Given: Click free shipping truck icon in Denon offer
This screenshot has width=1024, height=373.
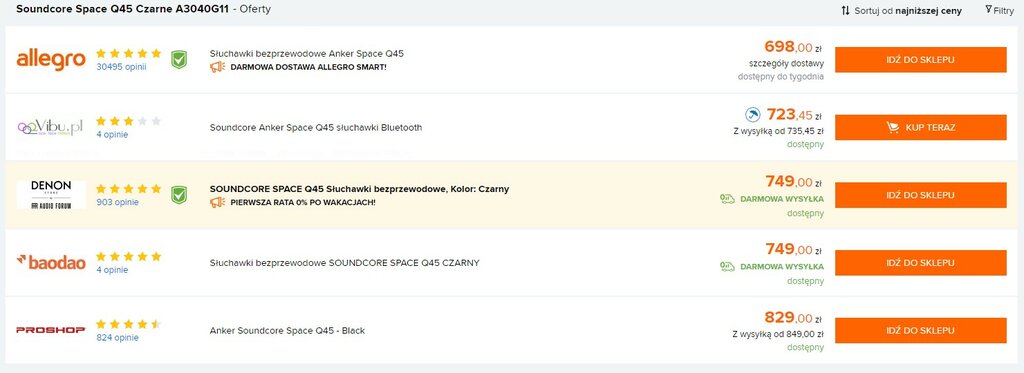Looking at the screenshot, I should tap(727, 199).
